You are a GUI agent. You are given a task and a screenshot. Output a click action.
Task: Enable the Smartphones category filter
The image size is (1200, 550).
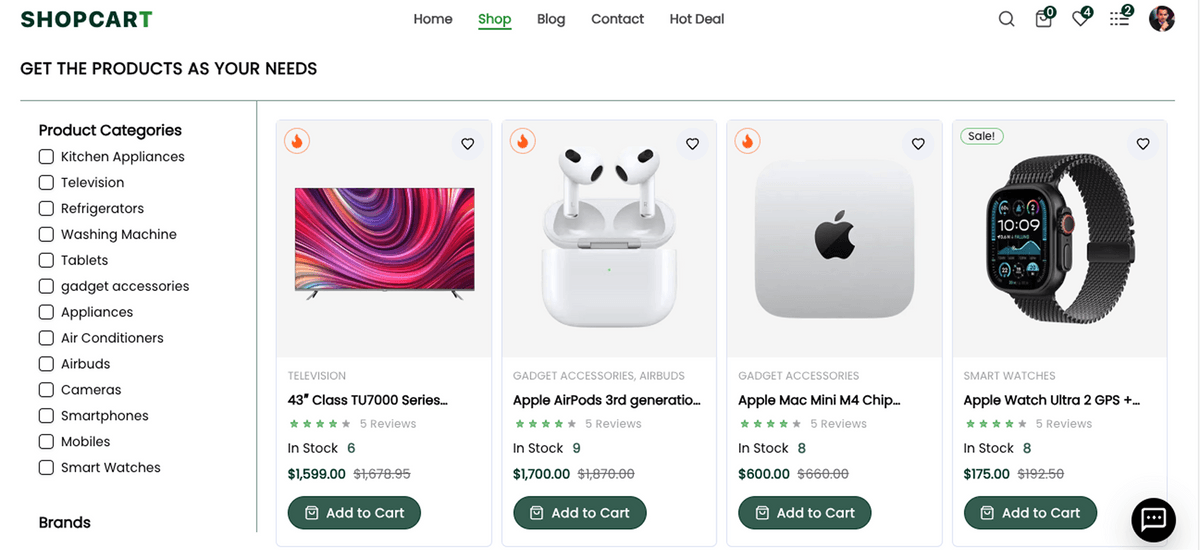click(x=46, y=416)
